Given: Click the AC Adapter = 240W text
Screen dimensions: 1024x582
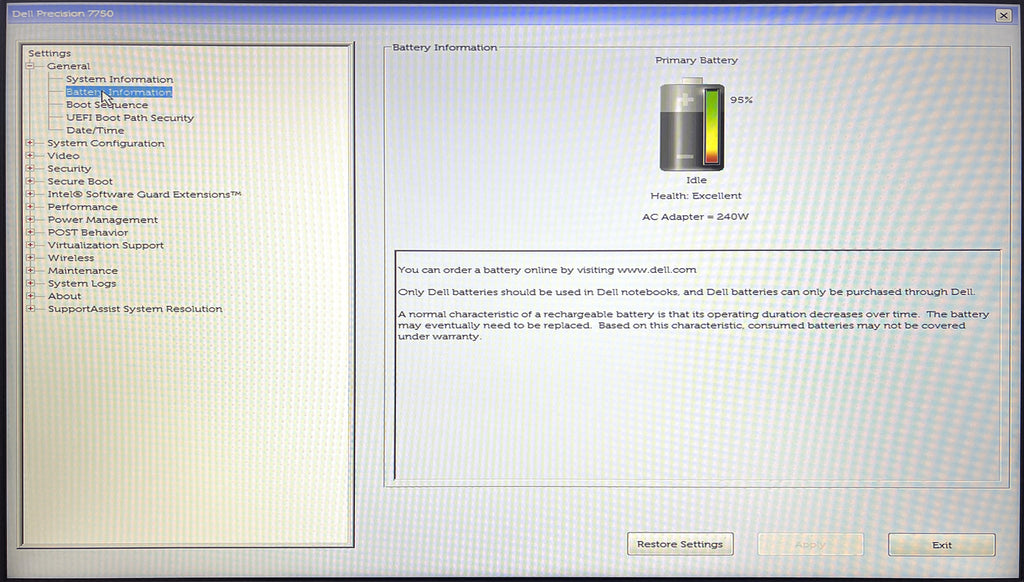Looking at the screenshot, I should pyautogui.click(x=696, y=216).
